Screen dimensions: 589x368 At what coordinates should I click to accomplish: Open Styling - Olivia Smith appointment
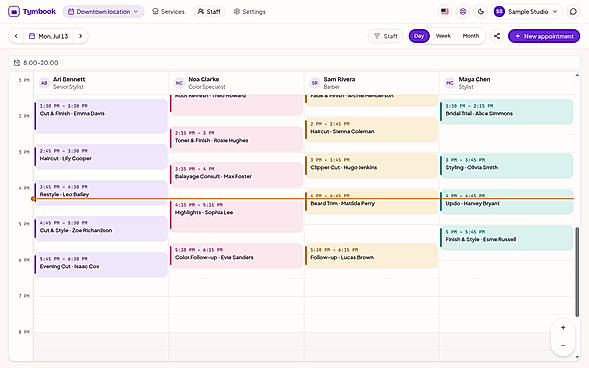point(506,166)
